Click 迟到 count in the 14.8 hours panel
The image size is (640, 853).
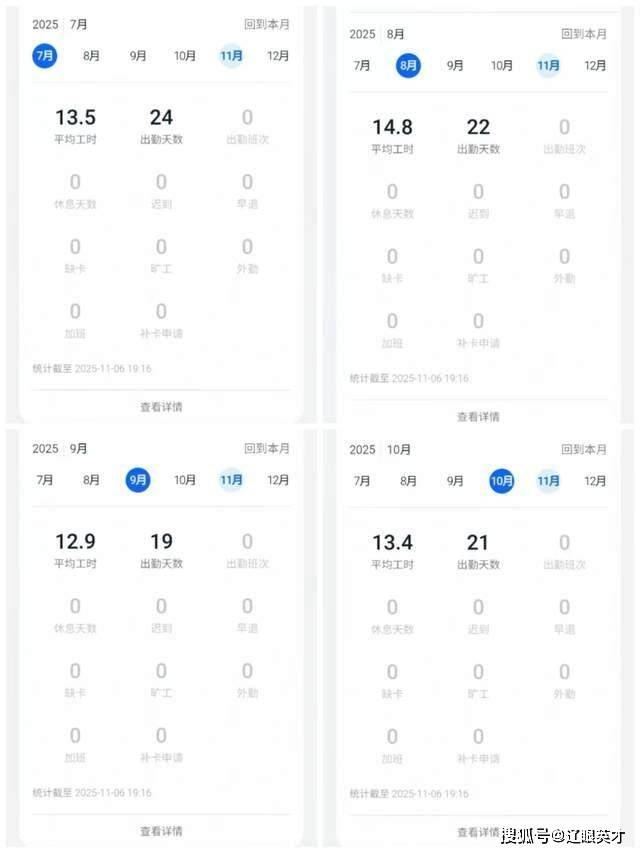(478, 200)
